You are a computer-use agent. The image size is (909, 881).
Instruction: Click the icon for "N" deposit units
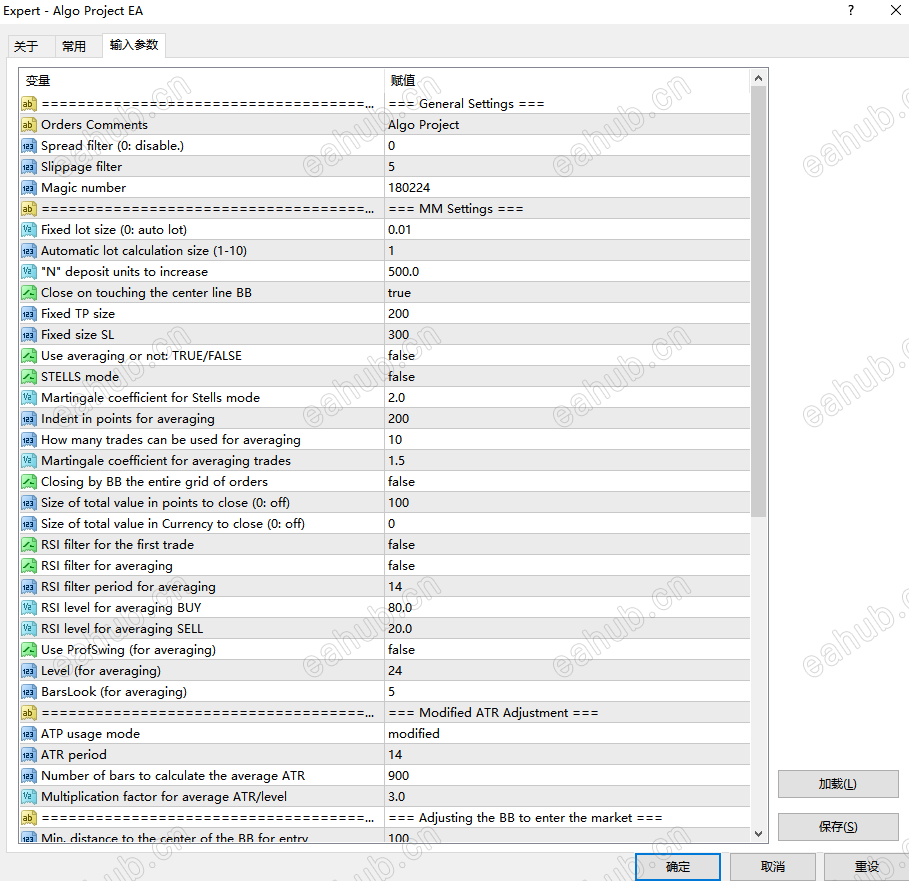(28, 272)
